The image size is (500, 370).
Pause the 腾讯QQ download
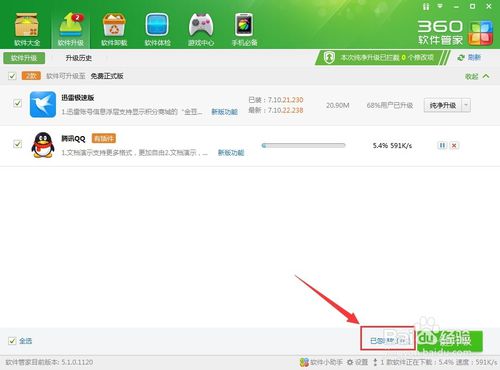[x=442, y=145]
